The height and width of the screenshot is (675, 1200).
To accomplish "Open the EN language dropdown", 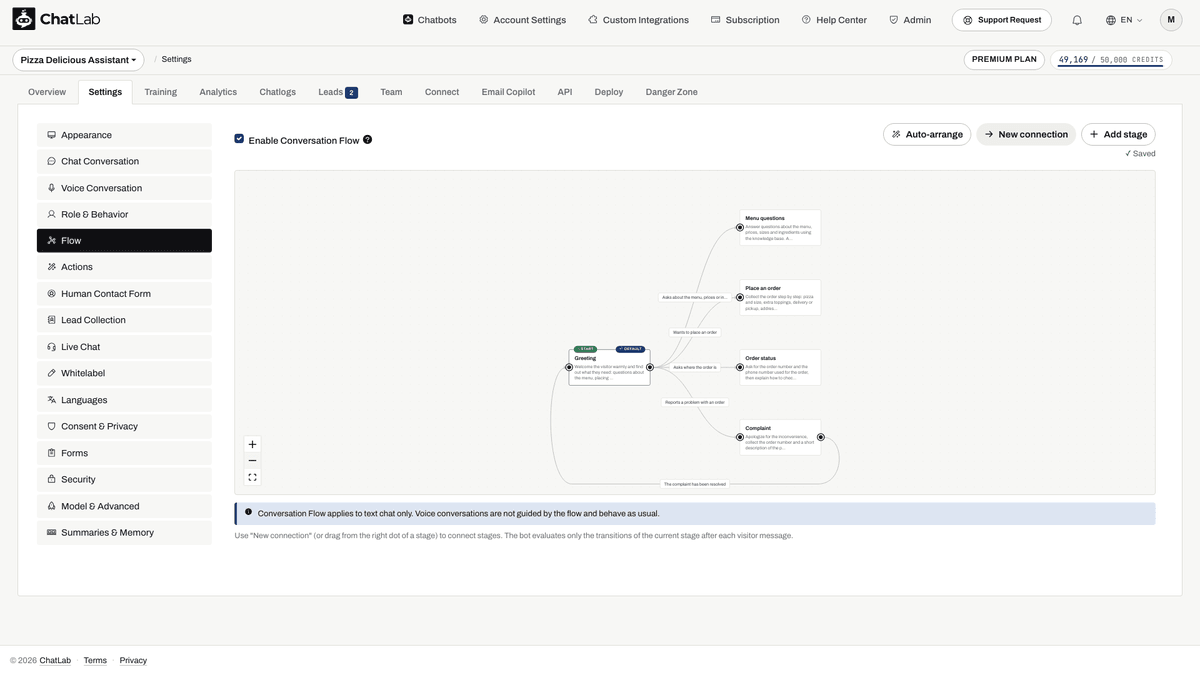I will 1124,20.
